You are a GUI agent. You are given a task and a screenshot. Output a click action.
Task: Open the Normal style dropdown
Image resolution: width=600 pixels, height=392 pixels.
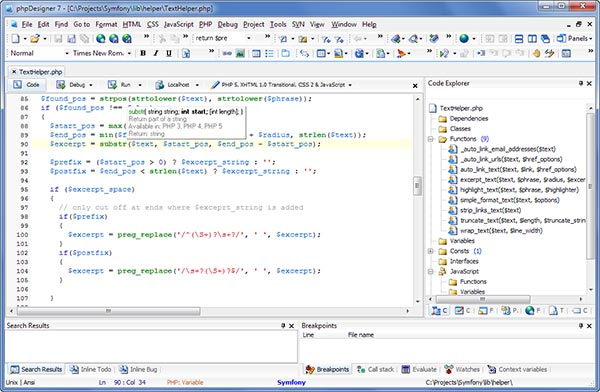(67, 53)
